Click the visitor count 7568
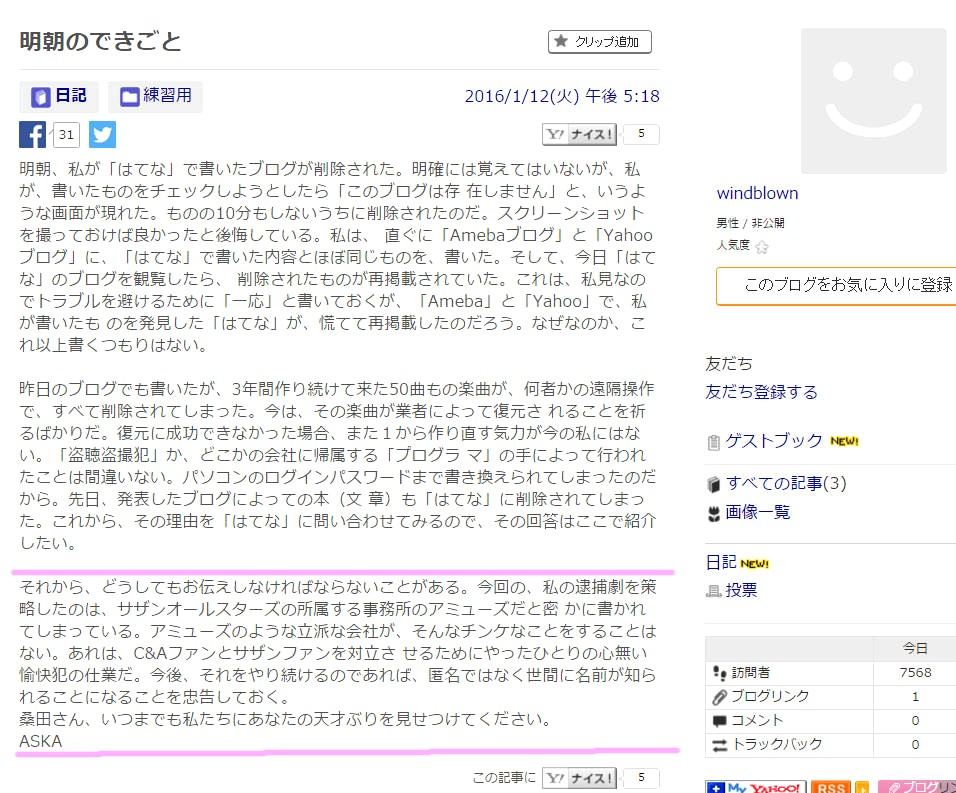The width and height of the screenshot is (956, 793). coord(915,672)
